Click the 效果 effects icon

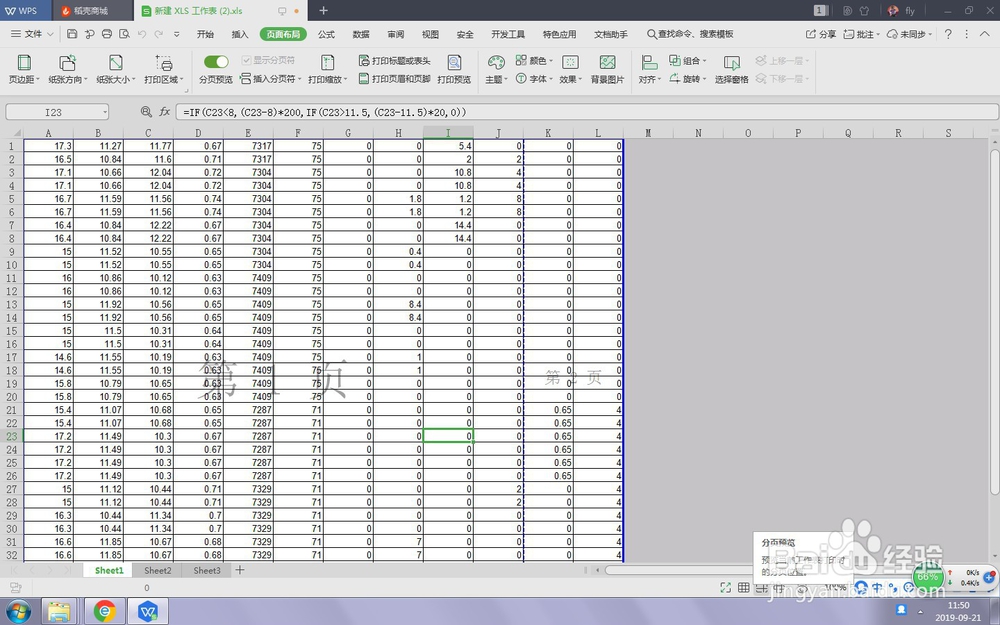(x=570, y=62)
